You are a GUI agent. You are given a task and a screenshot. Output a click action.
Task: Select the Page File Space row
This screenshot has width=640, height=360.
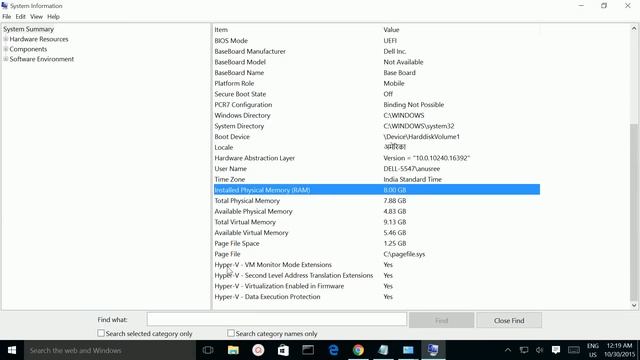pyautogui.click(x=377, y=243)
